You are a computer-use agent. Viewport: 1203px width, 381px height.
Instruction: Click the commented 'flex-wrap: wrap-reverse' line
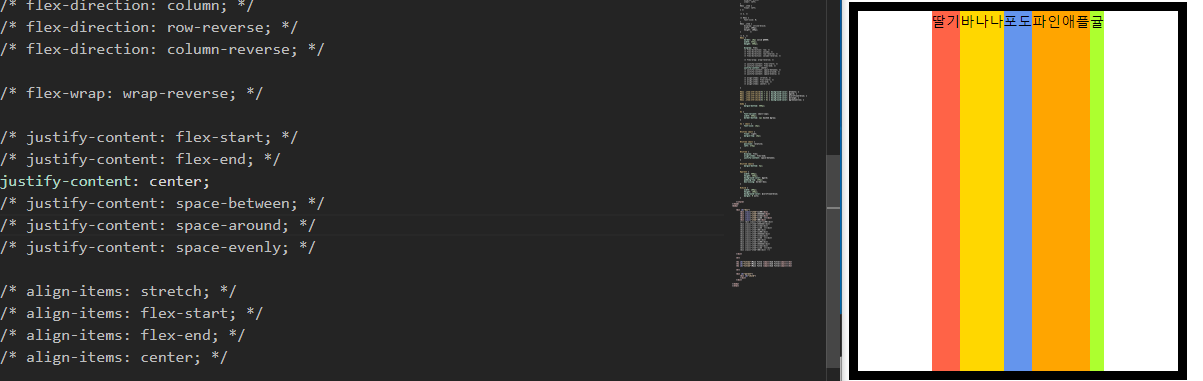click(131, 93)
